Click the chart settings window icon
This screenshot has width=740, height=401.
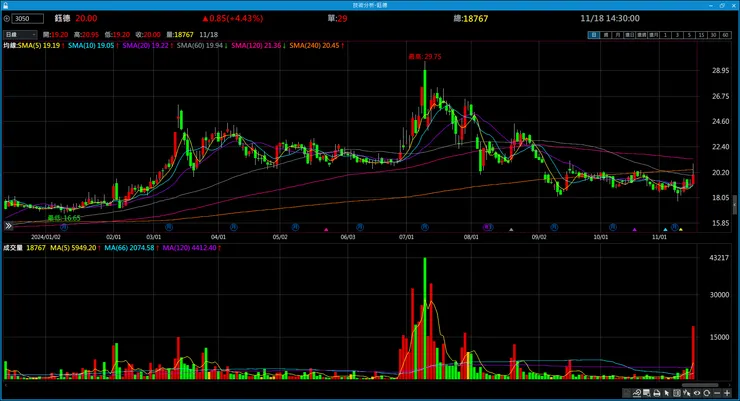coord(647,393)
